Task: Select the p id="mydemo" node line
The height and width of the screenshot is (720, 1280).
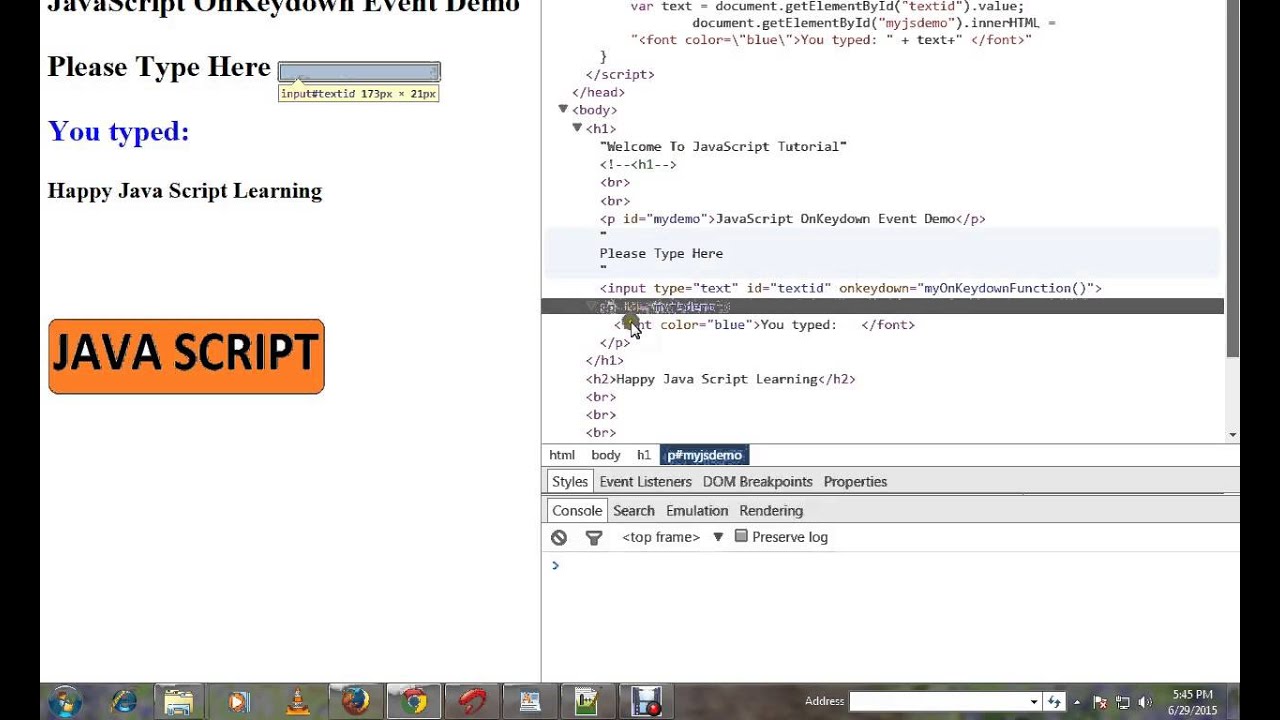Action: (x=793, y=219)
